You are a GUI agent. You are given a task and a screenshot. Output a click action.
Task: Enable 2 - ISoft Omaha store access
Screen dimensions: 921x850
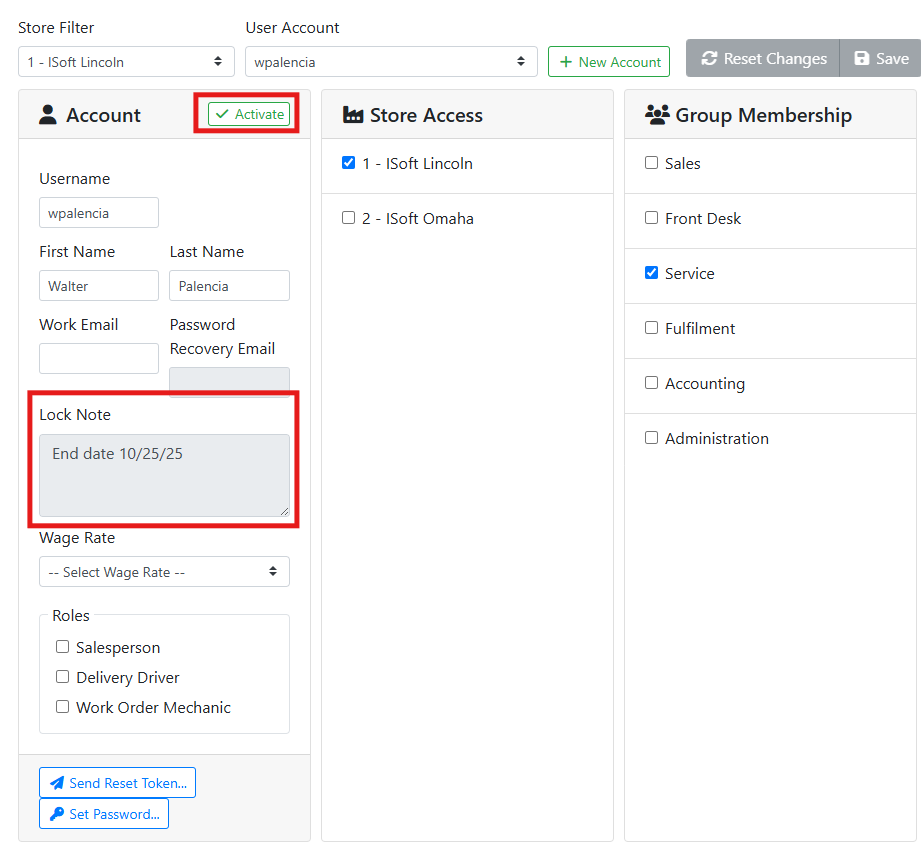click(x=349, y=218)
